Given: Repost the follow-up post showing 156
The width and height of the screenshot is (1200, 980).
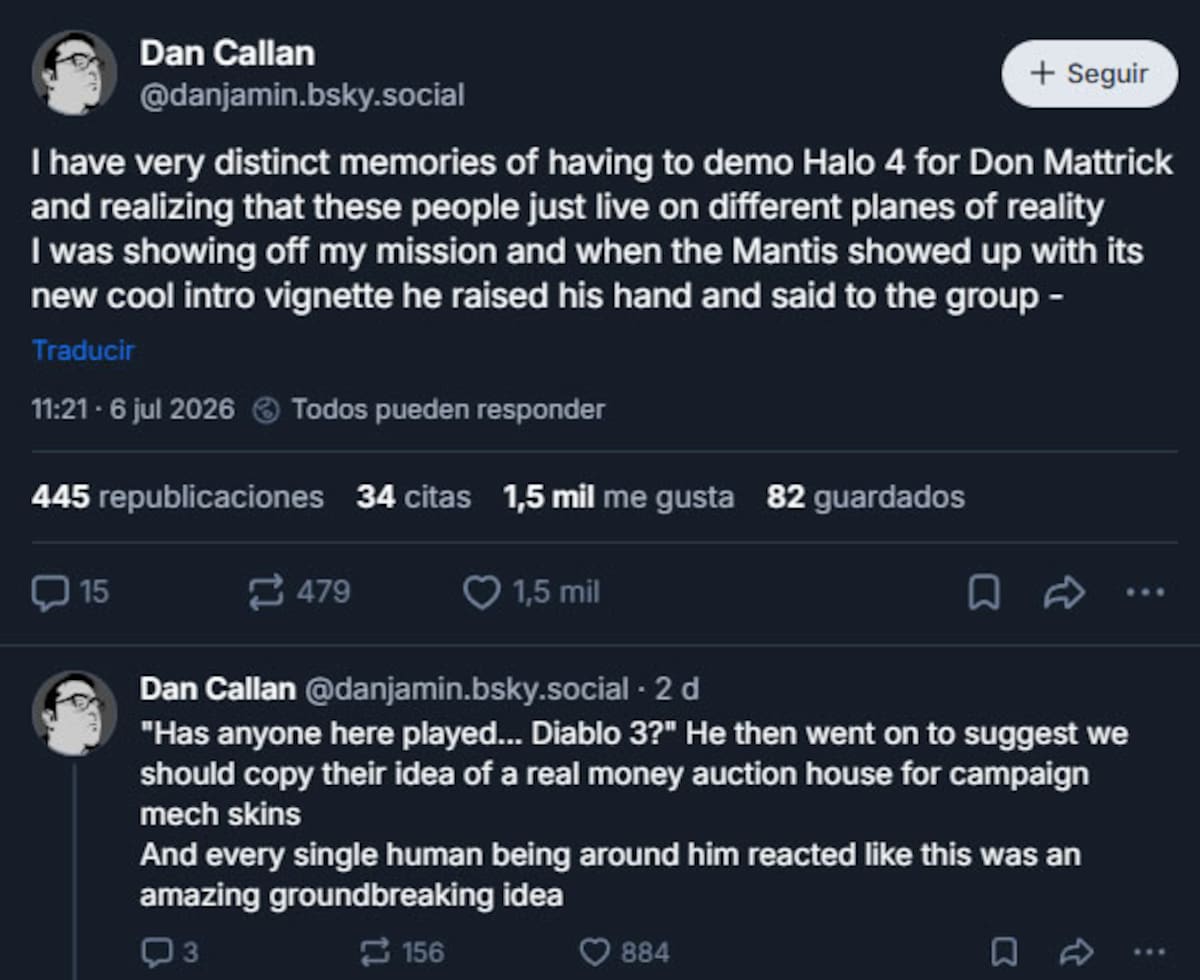Looking at the screenshot, I should tap(402, 951).
